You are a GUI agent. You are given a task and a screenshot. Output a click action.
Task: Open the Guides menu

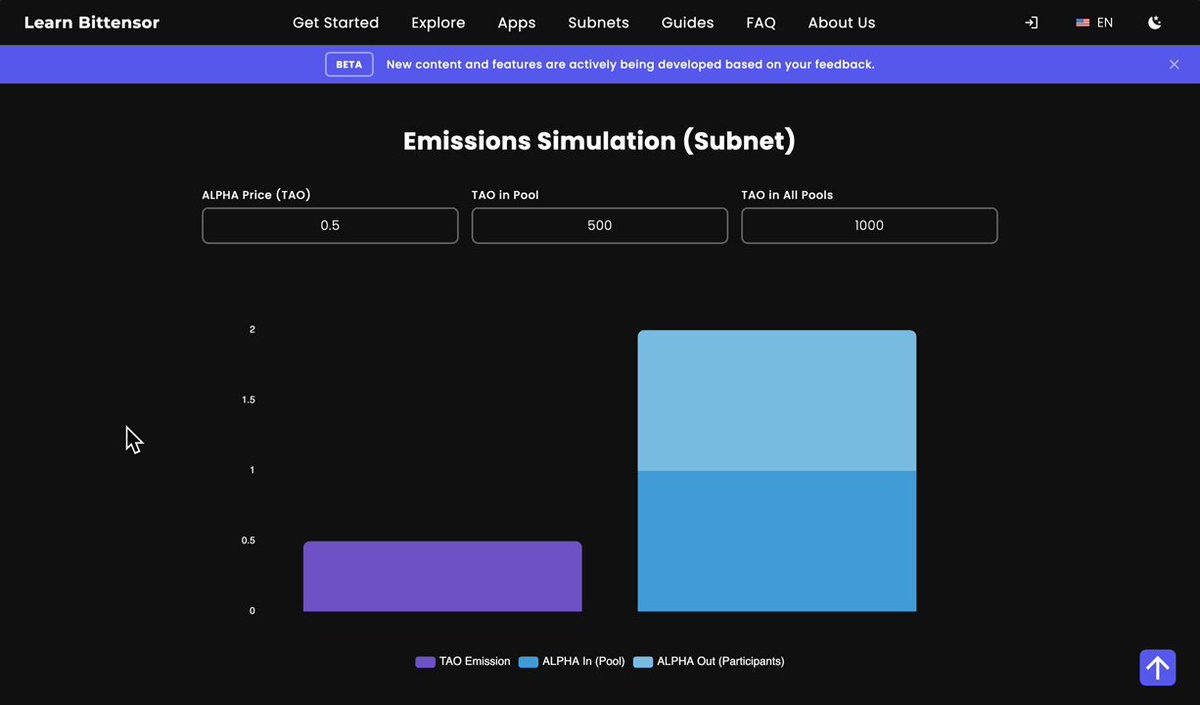point(688,22)
